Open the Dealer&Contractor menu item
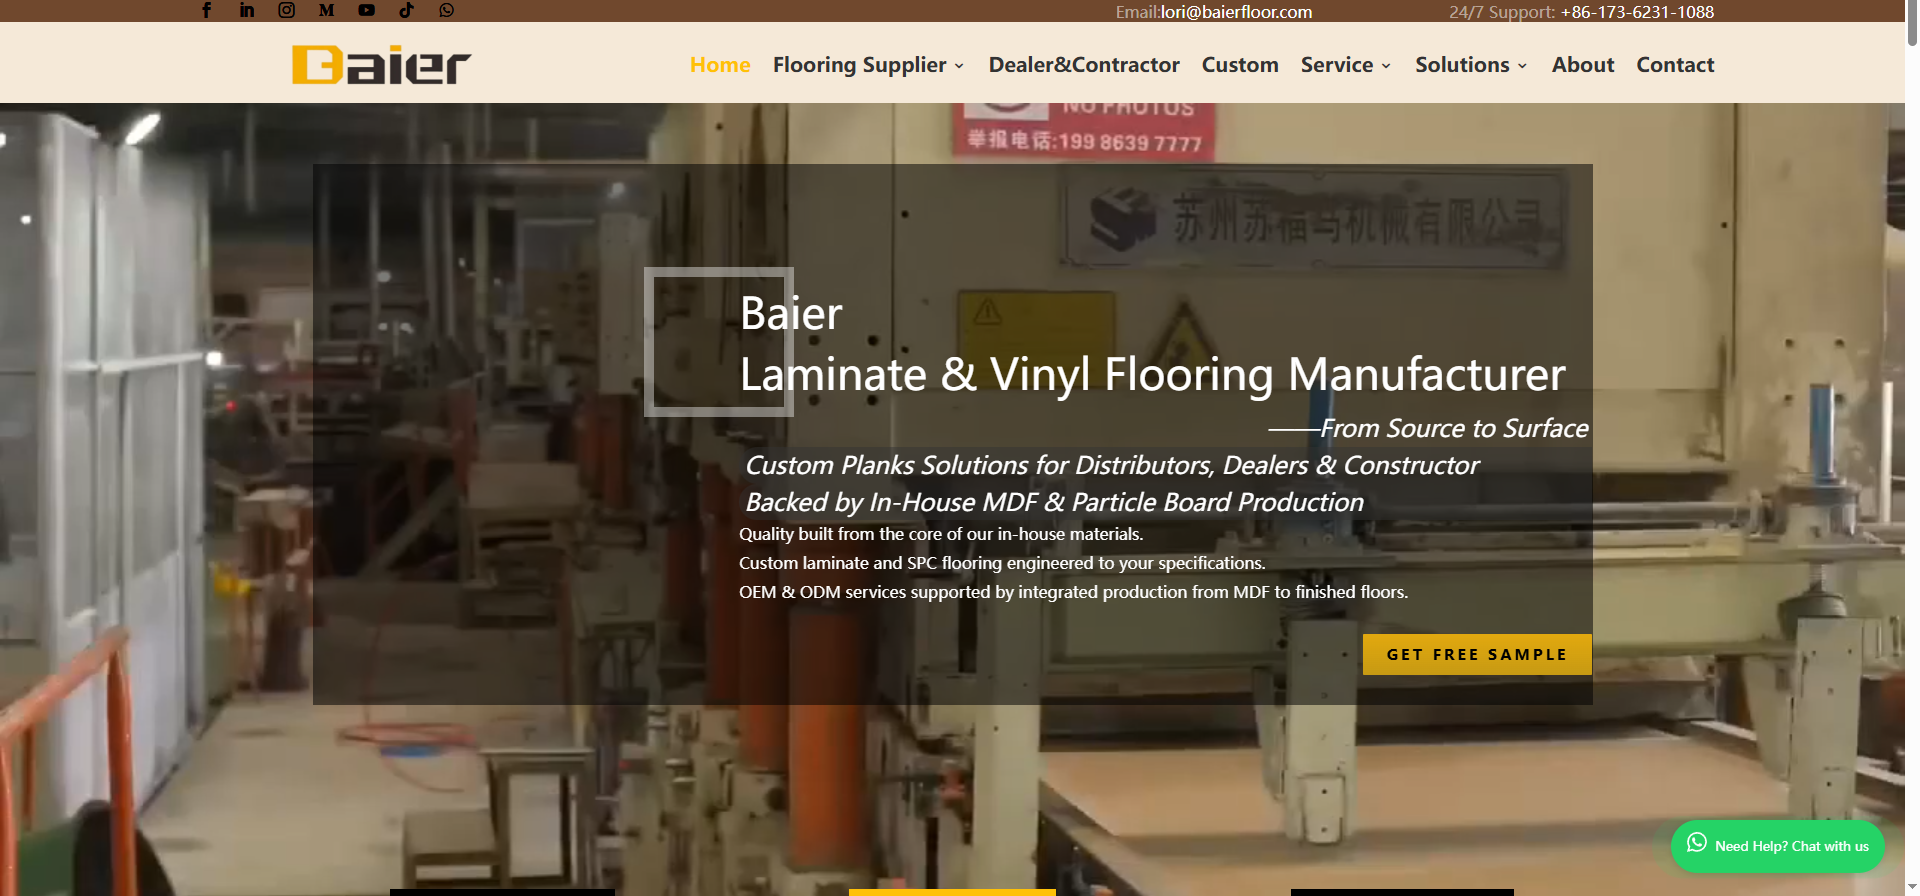Image resolution: width=1920 pixels, height=896 pixels. [1084, 65]
